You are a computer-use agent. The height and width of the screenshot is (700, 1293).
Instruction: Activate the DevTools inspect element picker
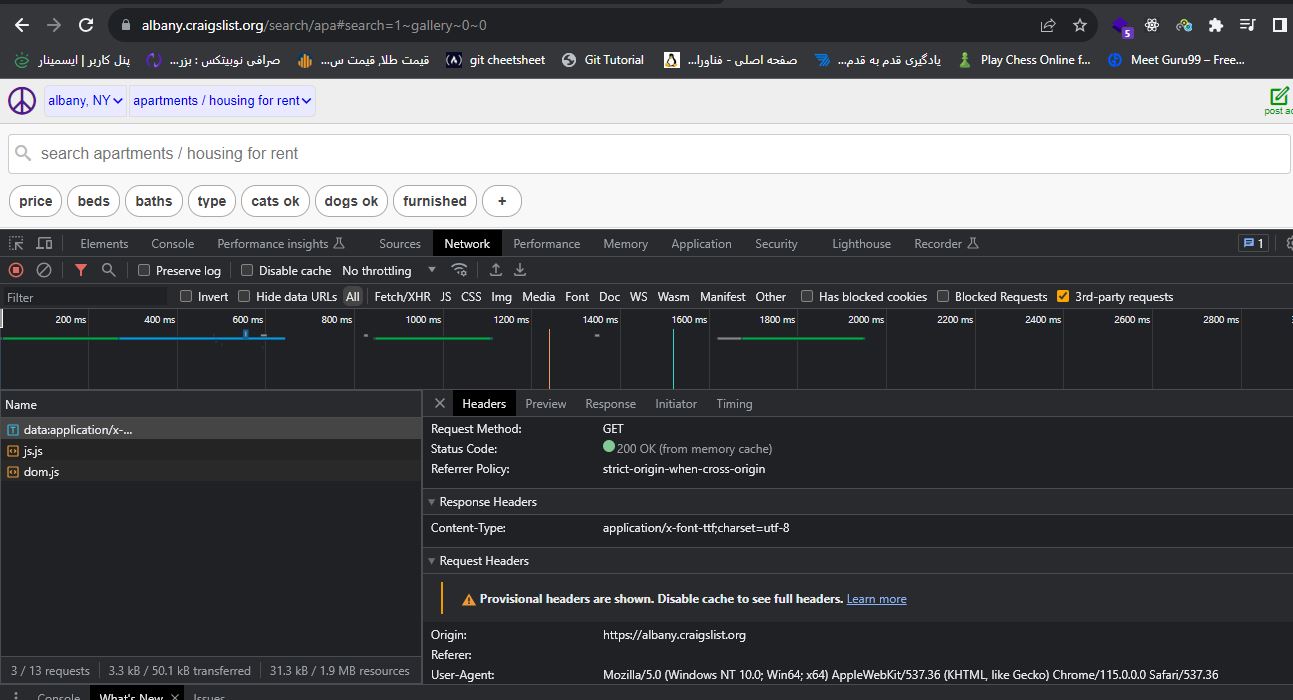tap(16, 243)
